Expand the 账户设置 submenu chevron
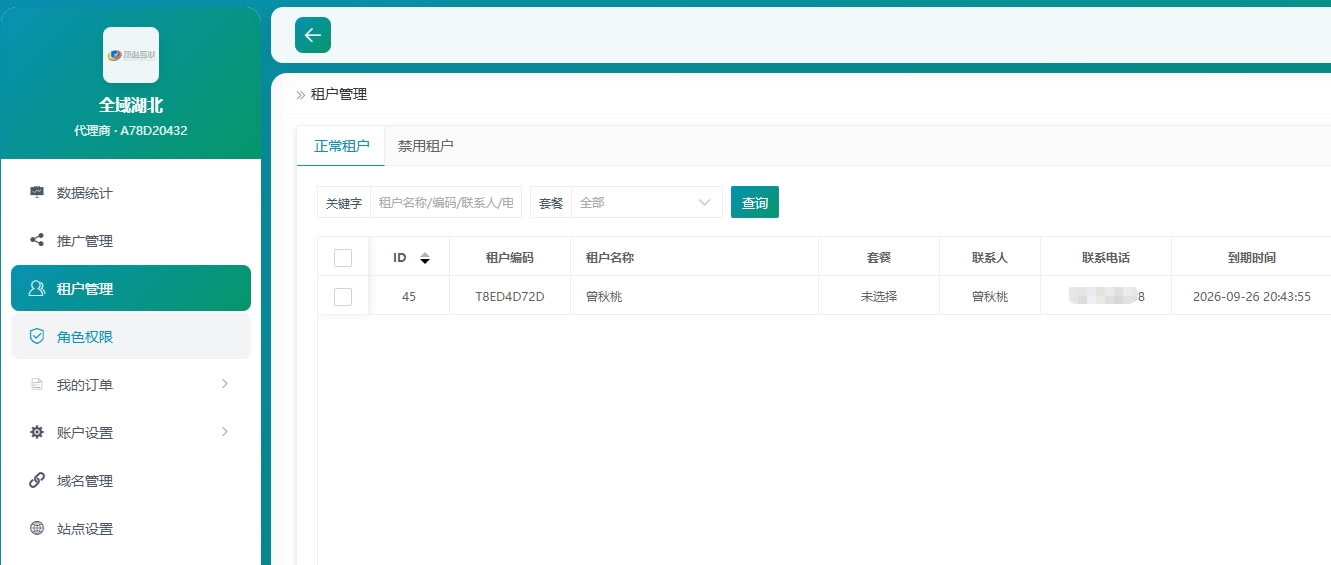The image size is (1331, 565). click(x=225, y=432)
